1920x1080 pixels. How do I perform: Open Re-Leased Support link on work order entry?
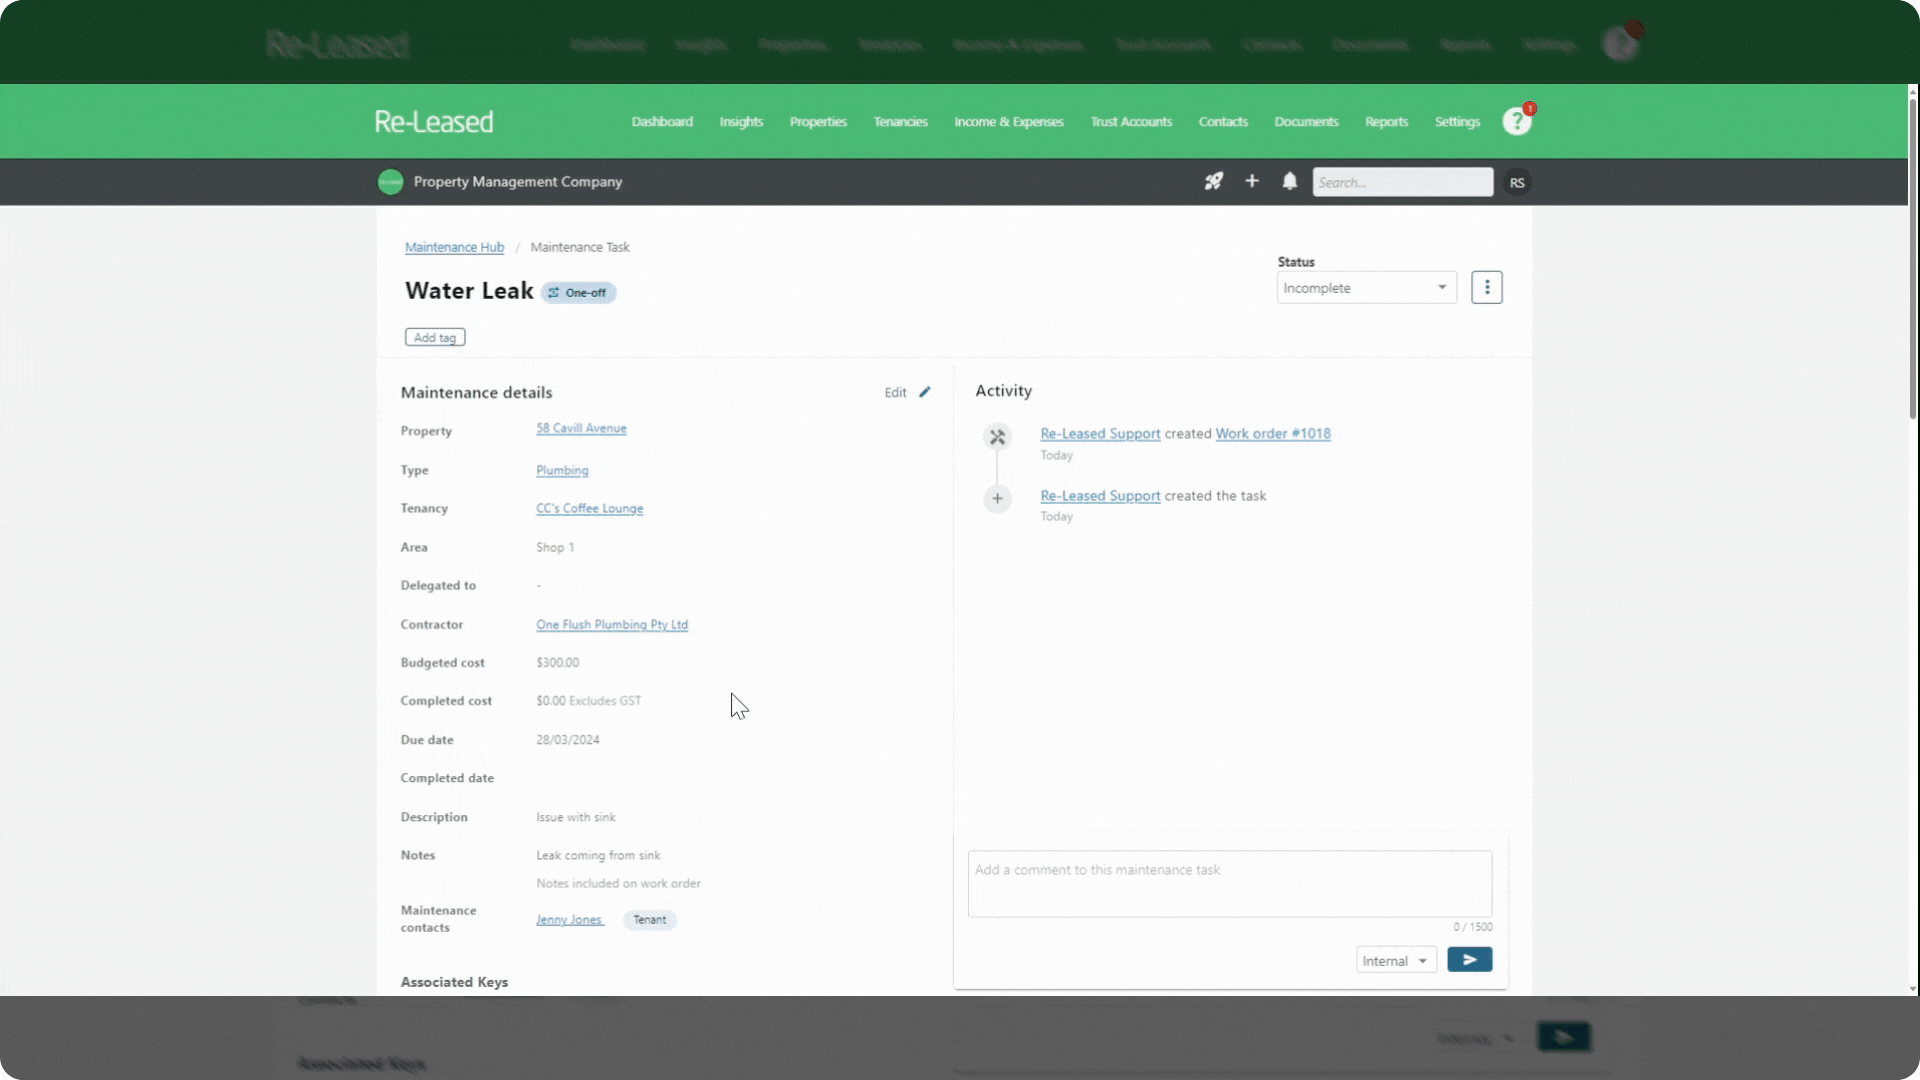pyautogui.click(x=1100, y=433)
